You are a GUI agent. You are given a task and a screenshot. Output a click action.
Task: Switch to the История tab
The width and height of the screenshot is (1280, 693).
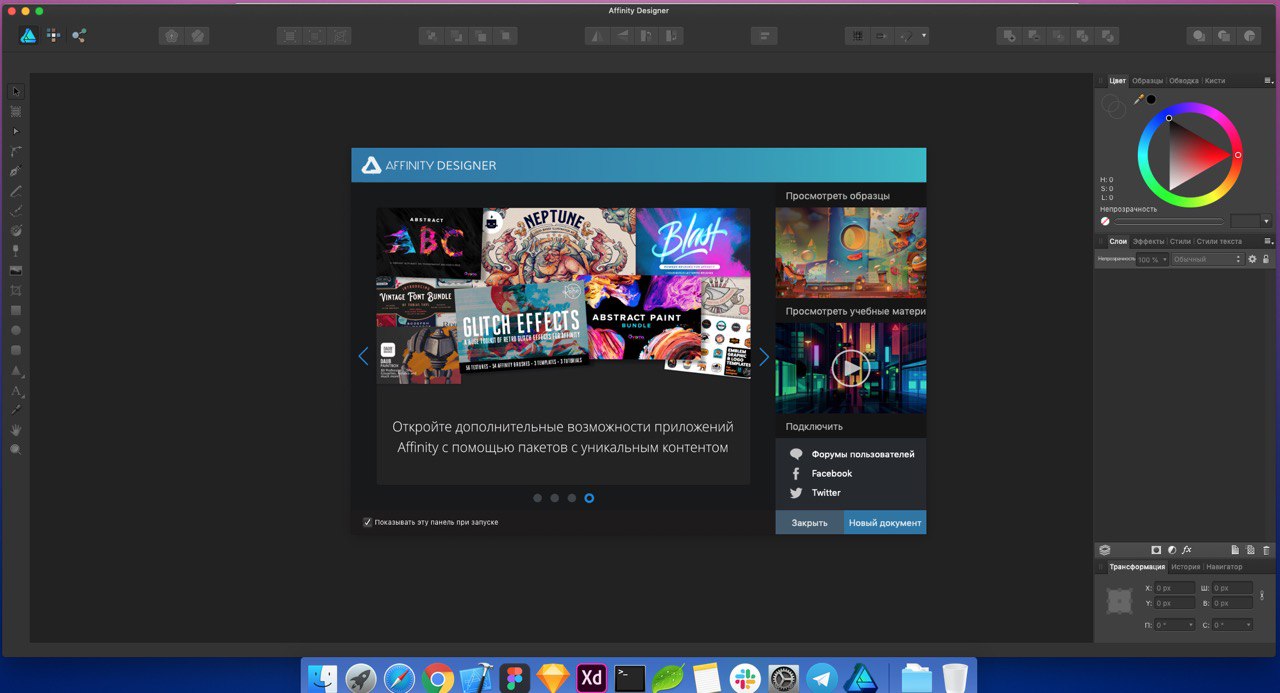click(1186, 567)
